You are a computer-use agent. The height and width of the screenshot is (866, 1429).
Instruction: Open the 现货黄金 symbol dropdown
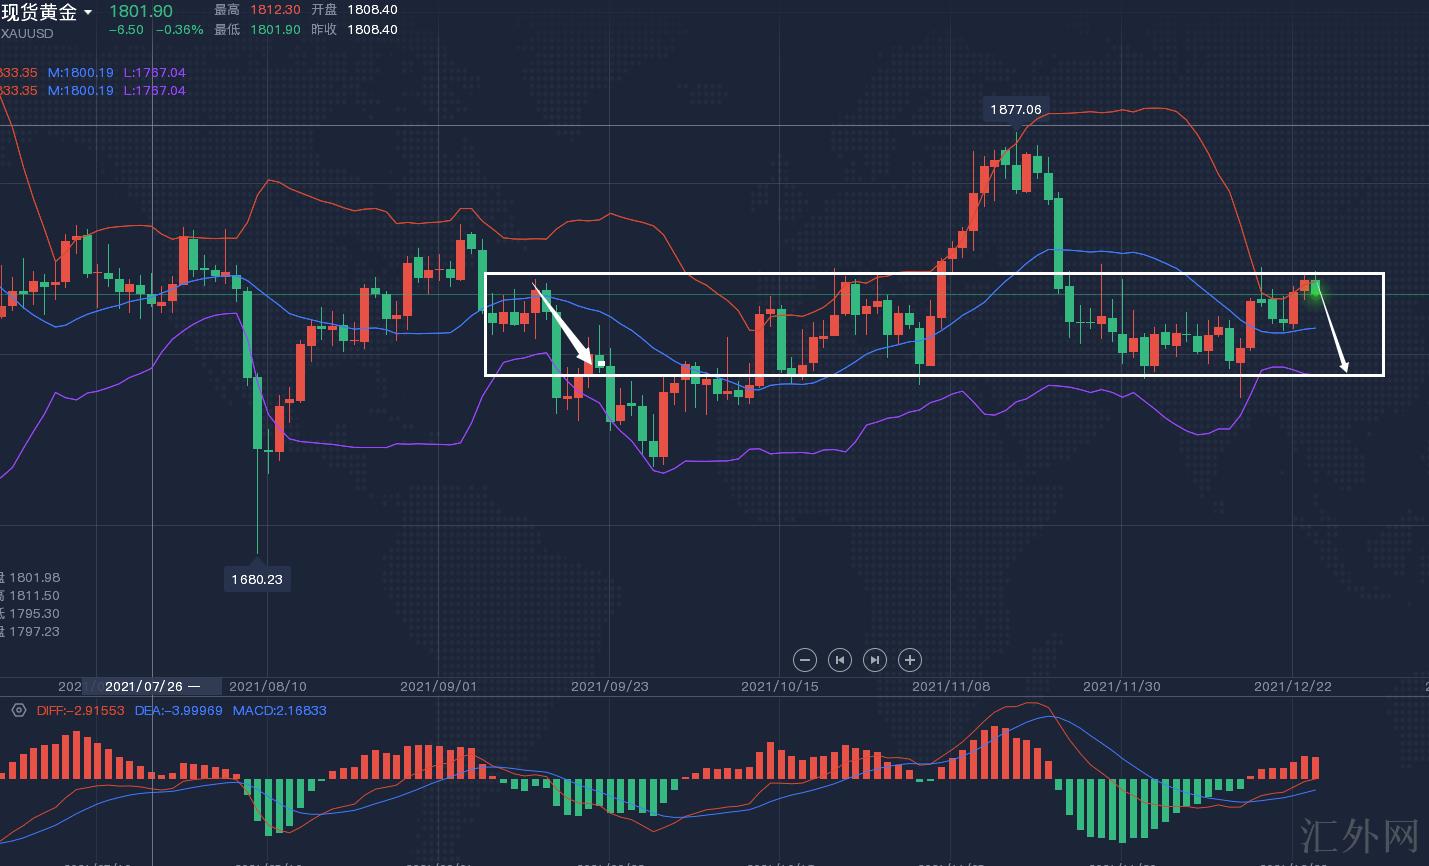88,13
